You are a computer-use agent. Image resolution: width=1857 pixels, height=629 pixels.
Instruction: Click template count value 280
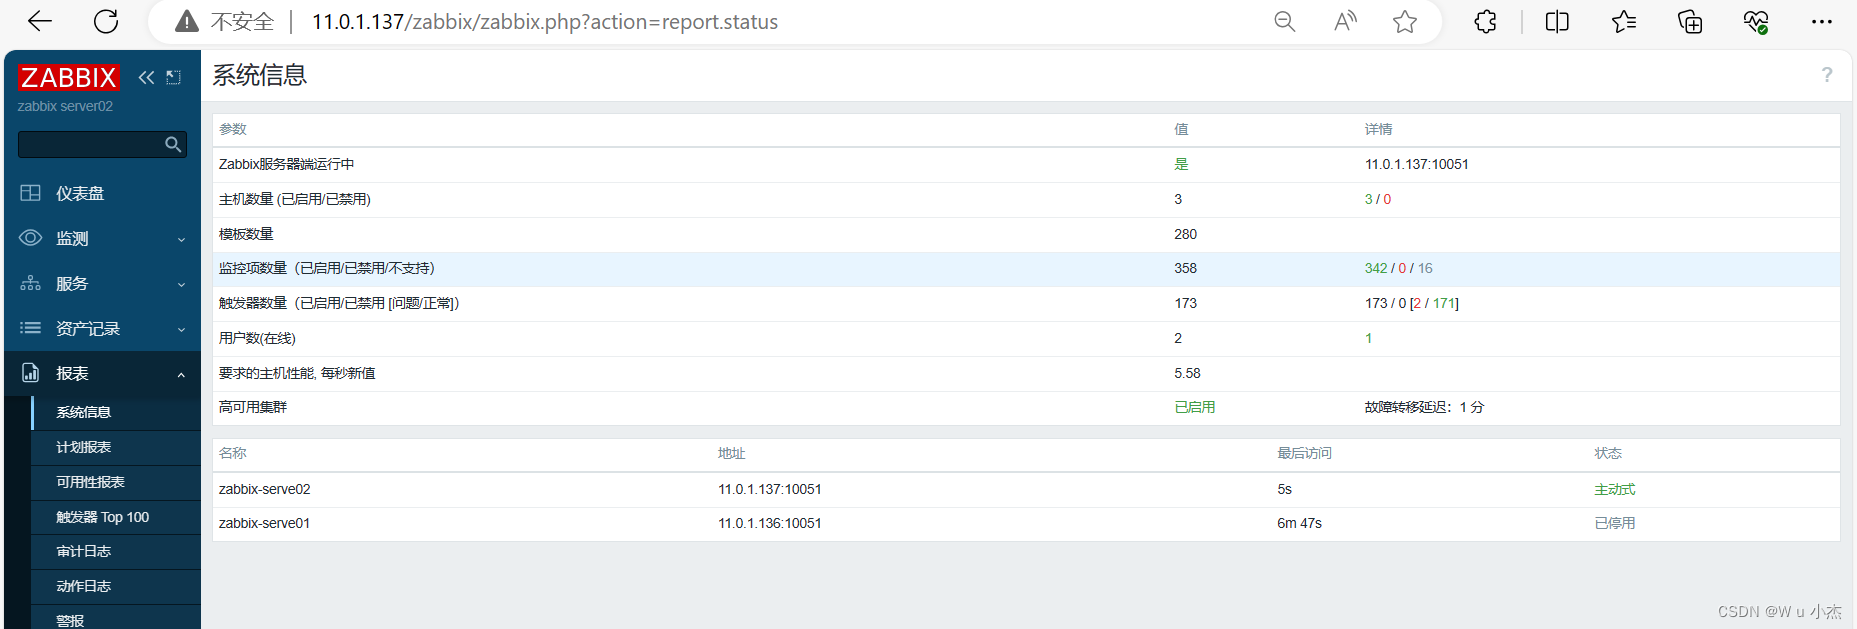click(1185, 234)
